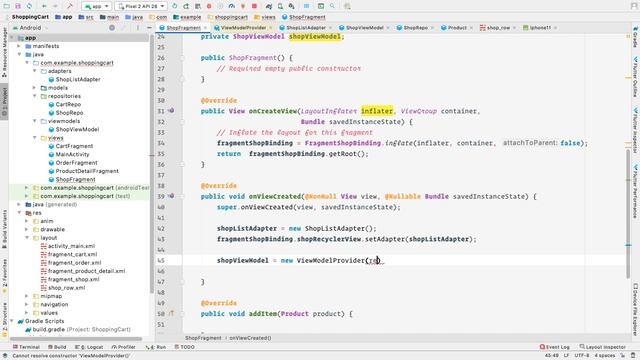Click the red Debug bug icon
The width and height of the screenshot is (640, 360).
coord(209,6)
